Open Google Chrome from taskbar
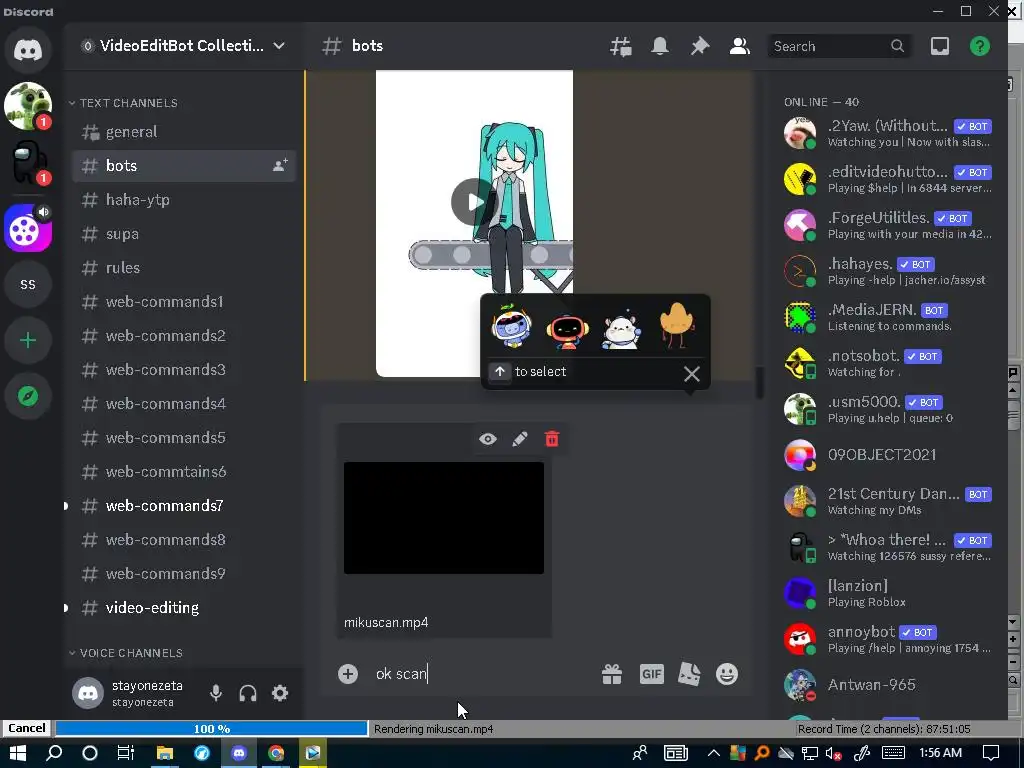Viewport: 1024px width, 768px height. coord(276,753)
